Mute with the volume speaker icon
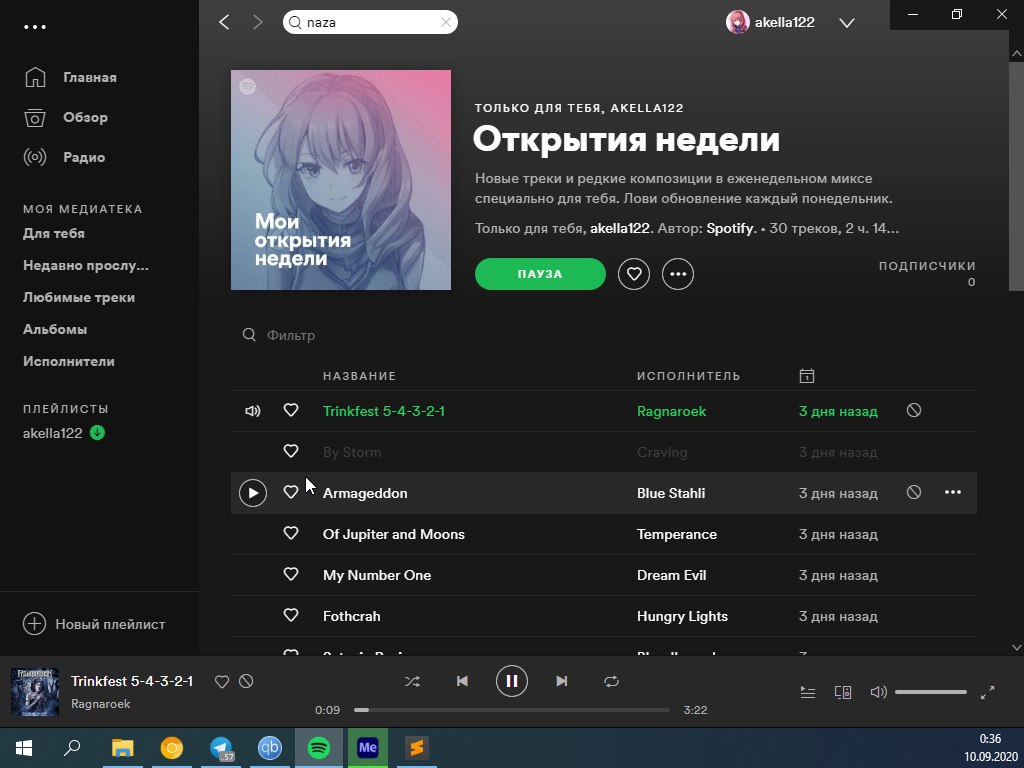Image resolution: width=1024 pixels, height=768 pixels. 878,692
